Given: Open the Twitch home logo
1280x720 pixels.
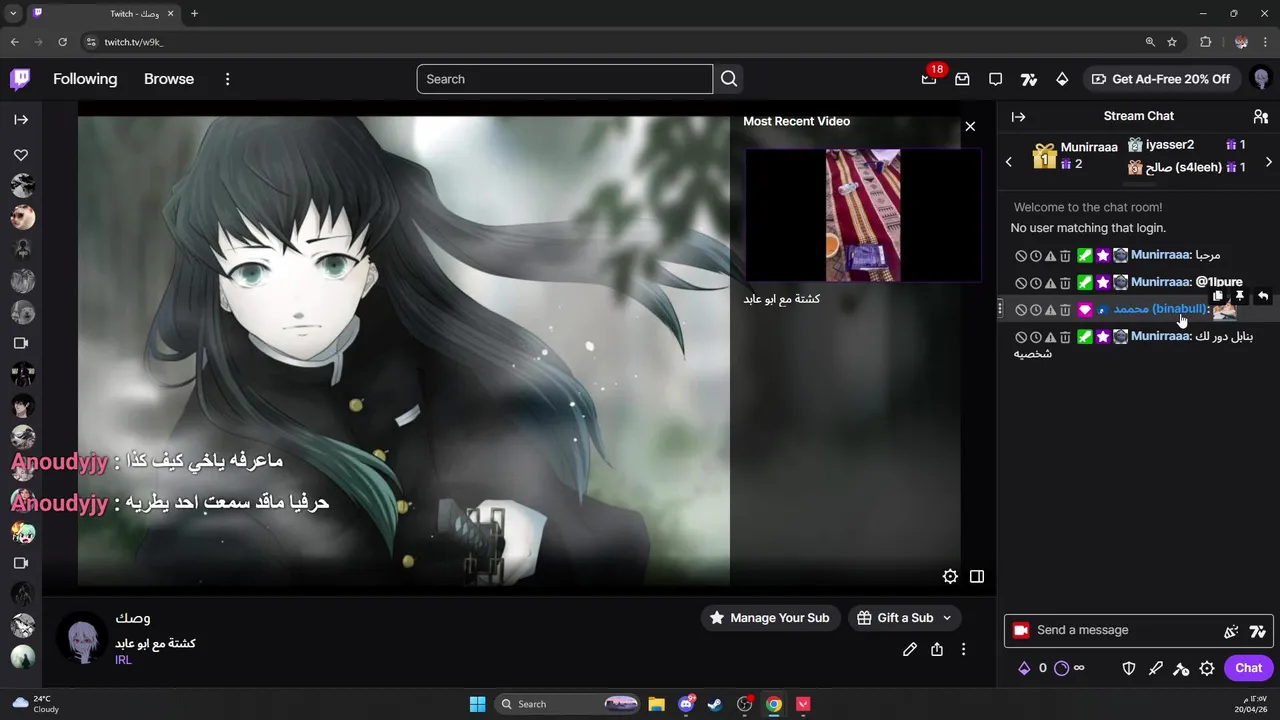Looking at the screenshot, I should pyautogui.click(x=20, y=79).
